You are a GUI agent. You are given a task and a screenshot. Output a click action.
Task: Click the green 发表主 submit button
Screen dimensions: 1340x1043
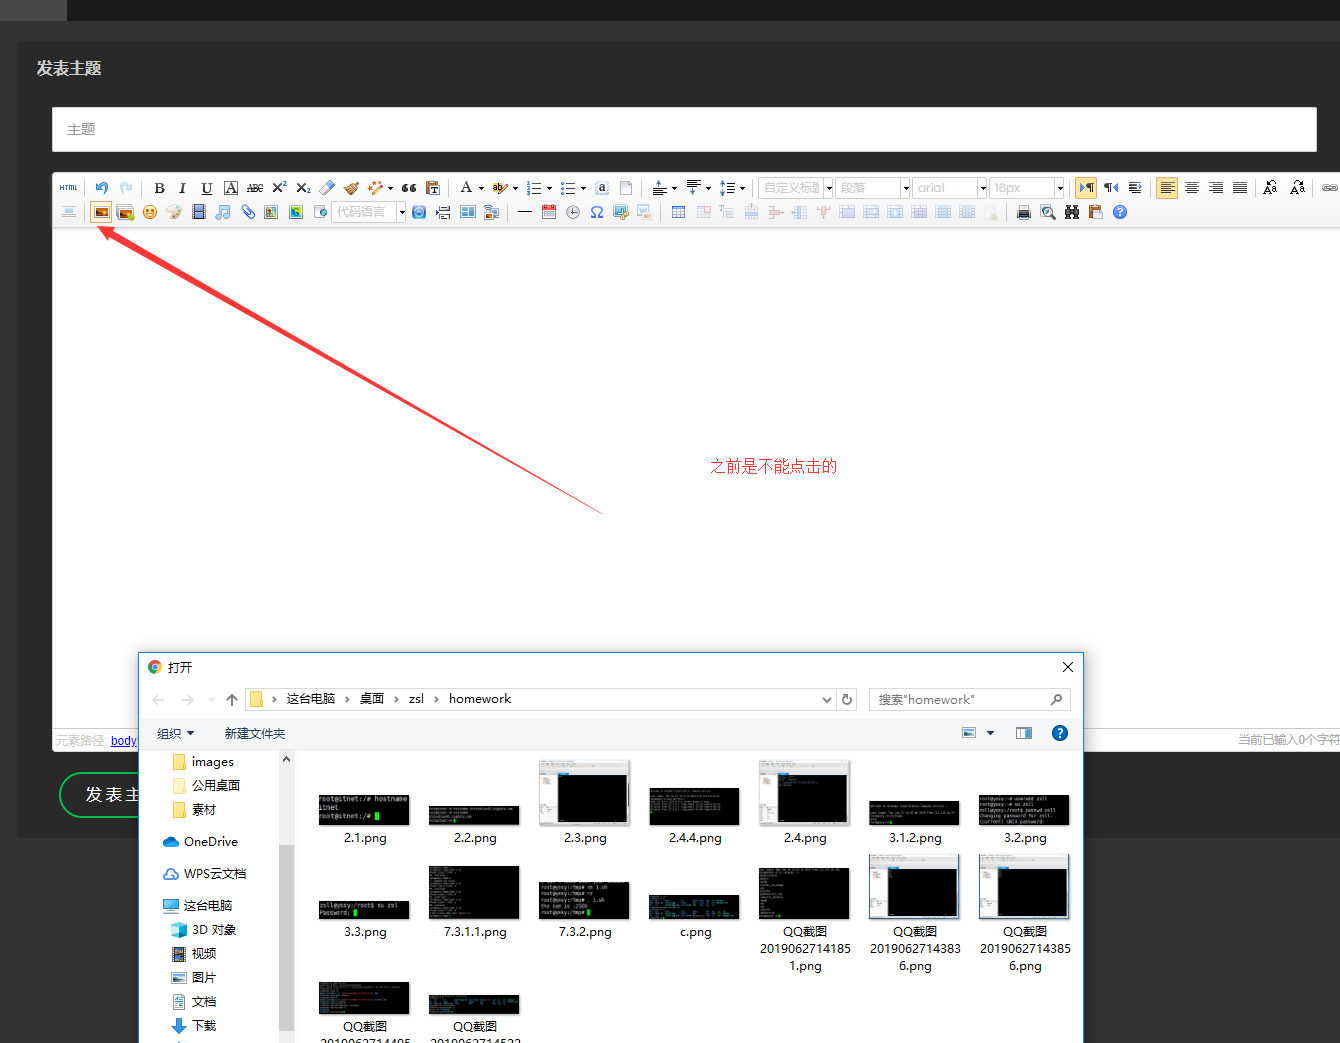point(99,795)
